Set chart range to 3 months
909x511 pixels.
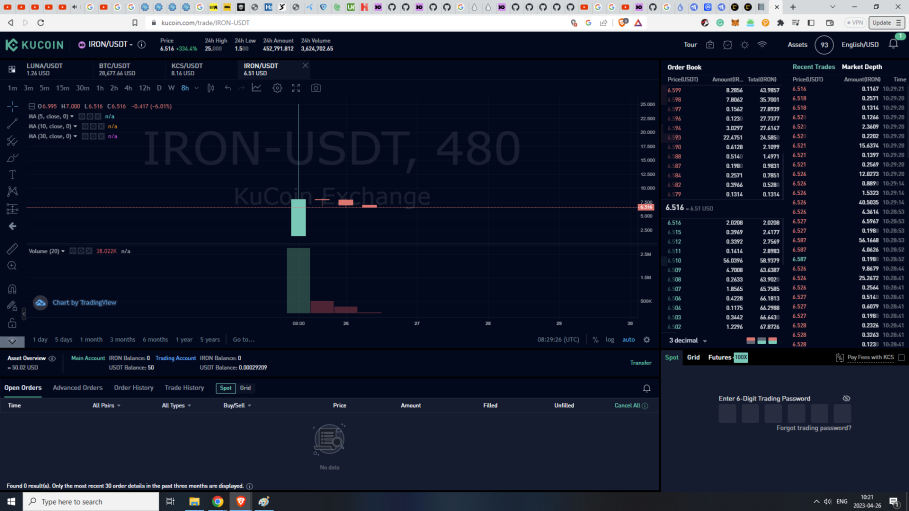point(122,340)
